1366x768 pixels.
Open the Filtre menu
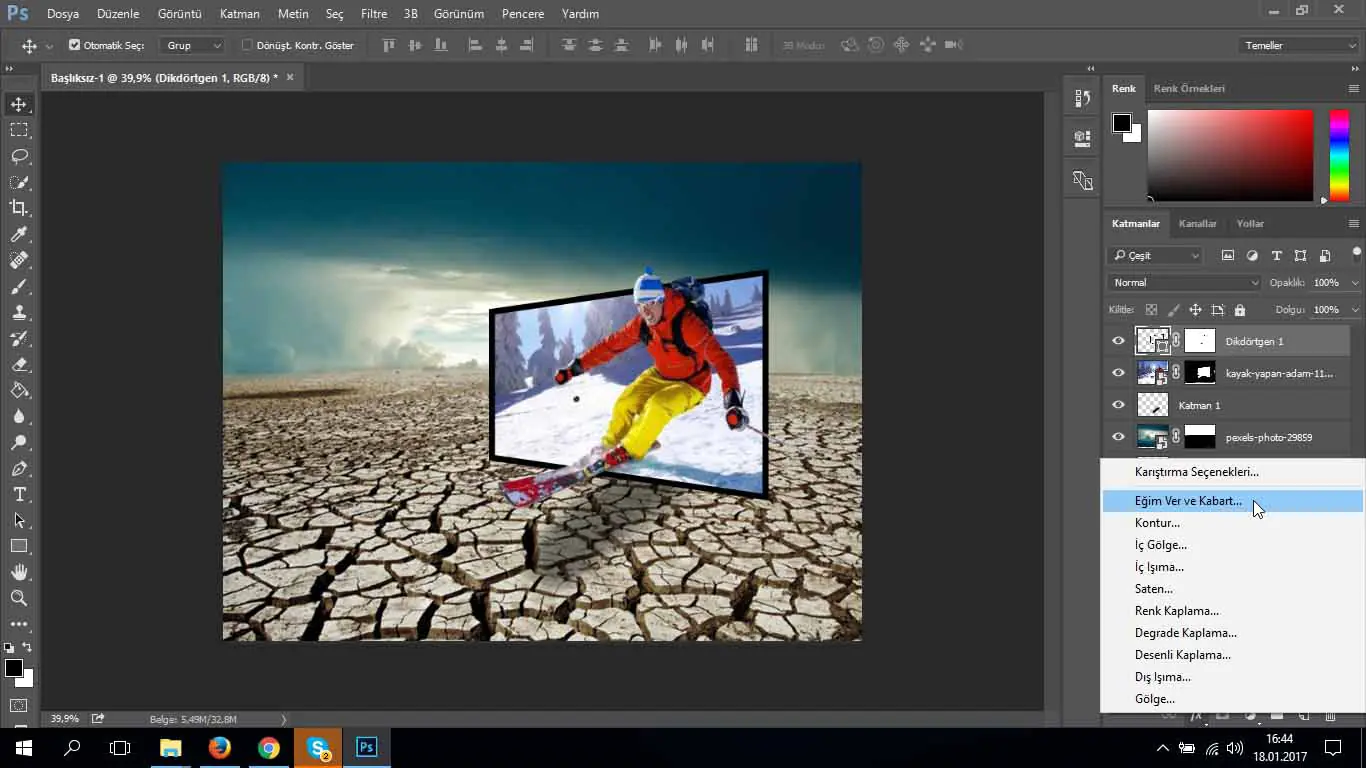click(373, 14)
